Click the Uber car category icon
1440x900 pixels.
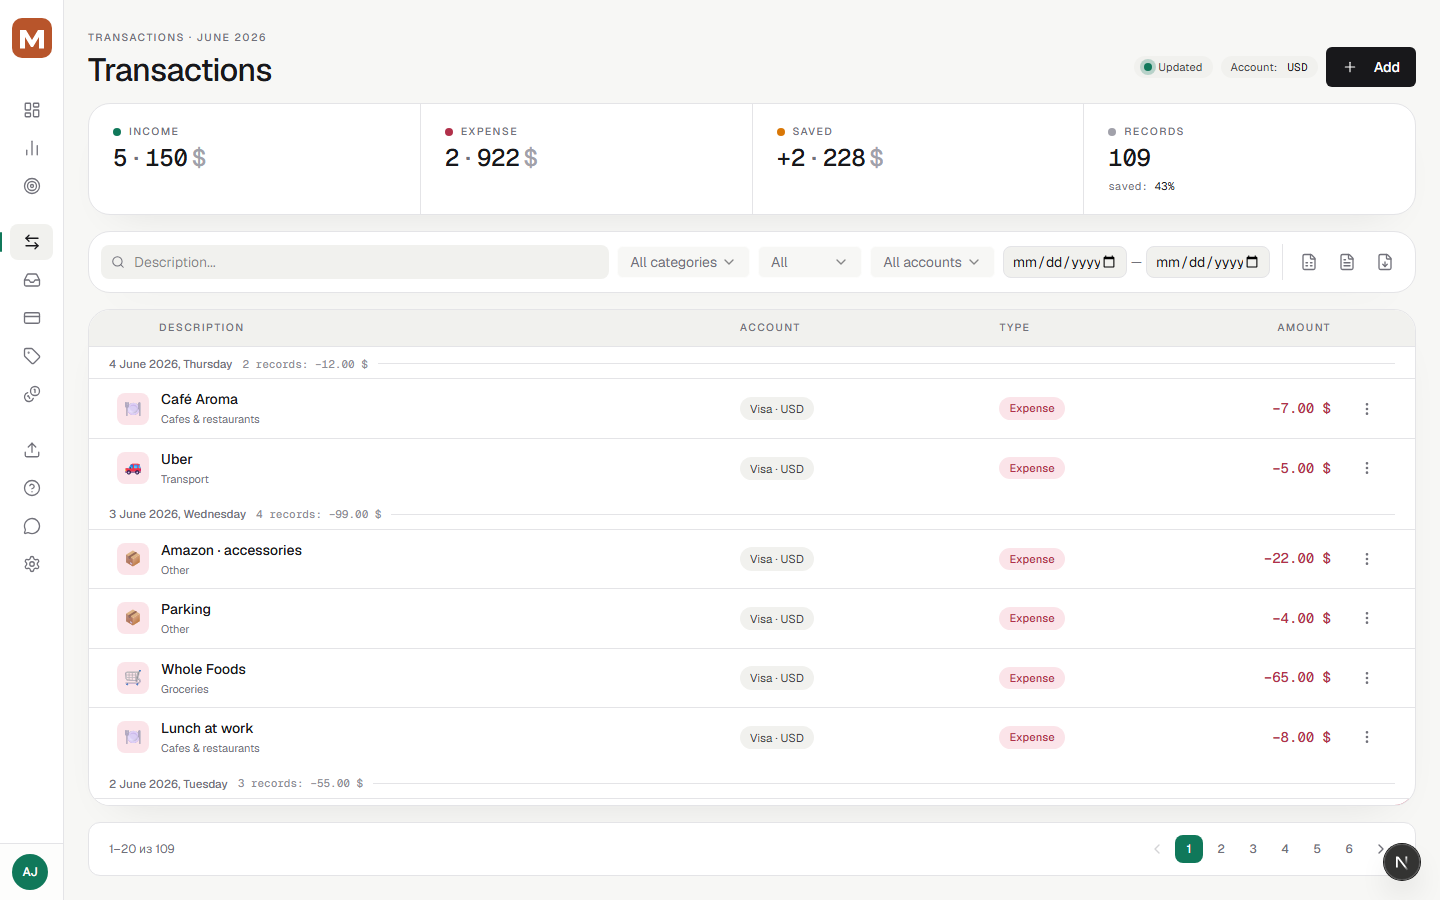pos(133,468)
